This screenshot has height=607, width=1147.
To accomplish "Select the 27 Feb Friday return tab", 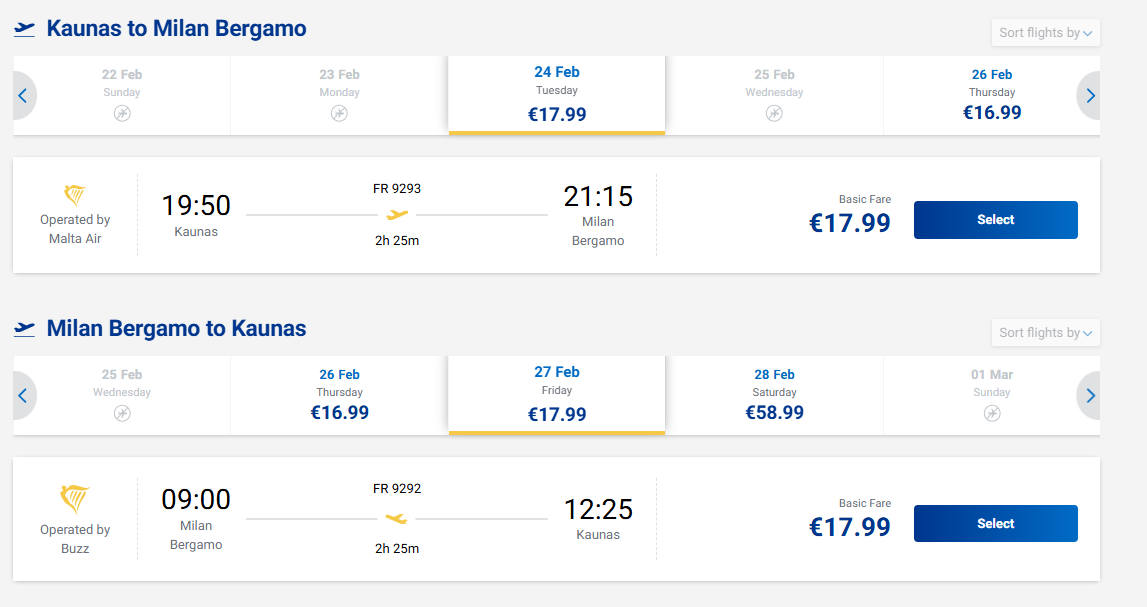I will coord(557,394).
